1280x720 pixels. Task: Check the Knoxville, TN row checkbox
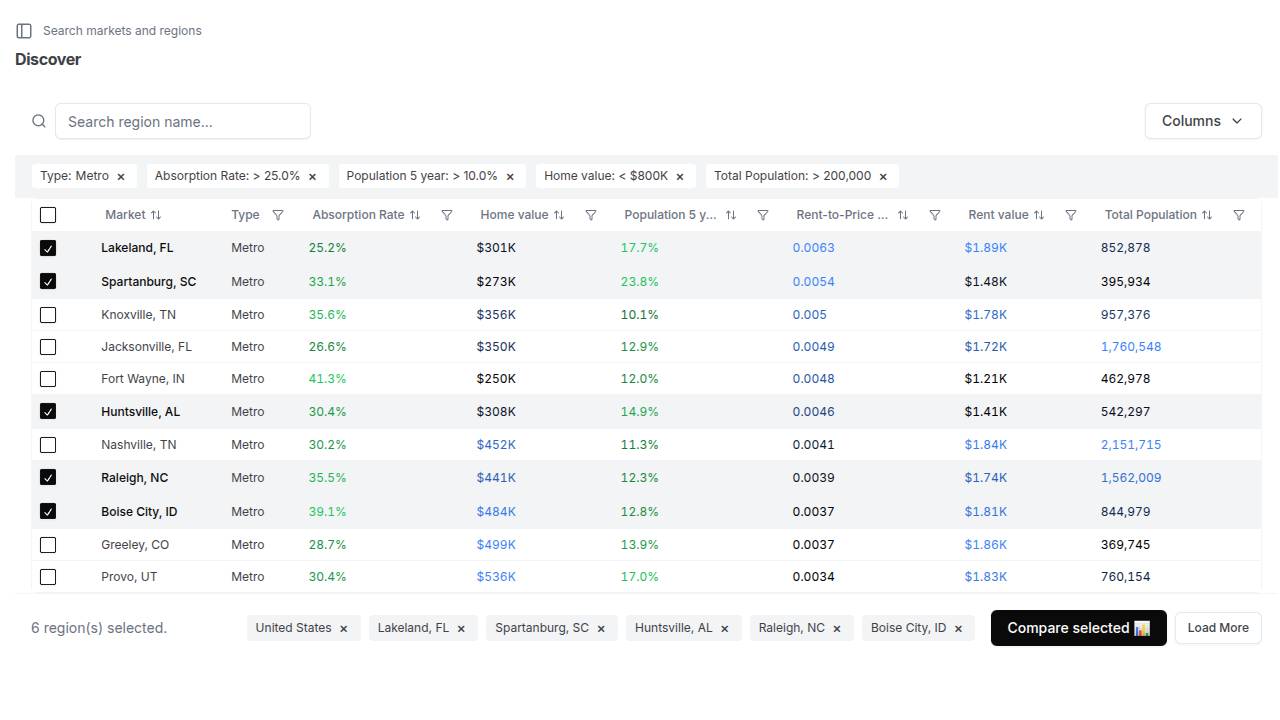(48, 315)
